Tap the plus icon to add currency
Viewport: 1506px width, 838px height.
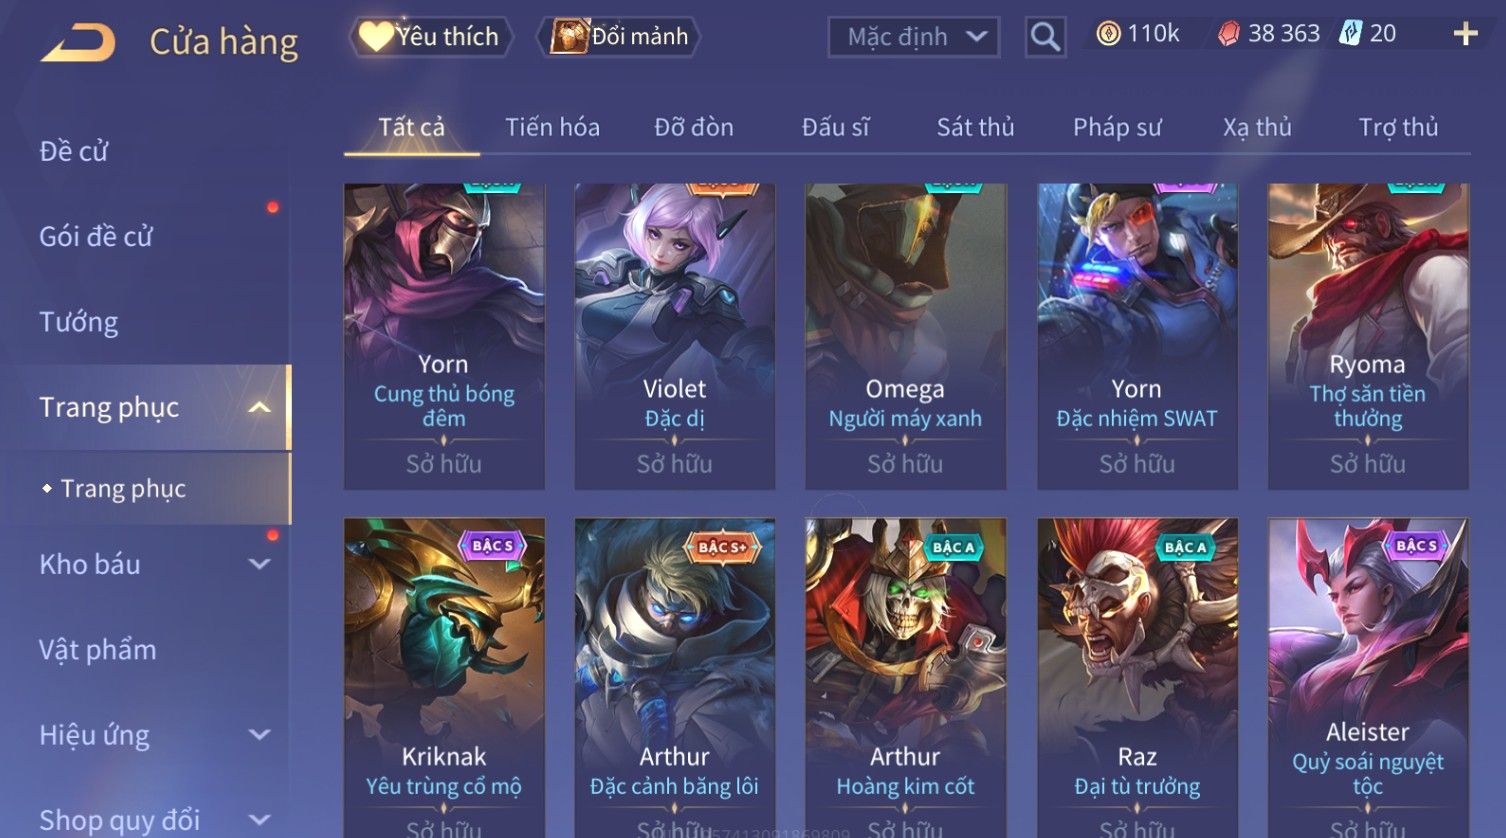[x=1465, y=34]
